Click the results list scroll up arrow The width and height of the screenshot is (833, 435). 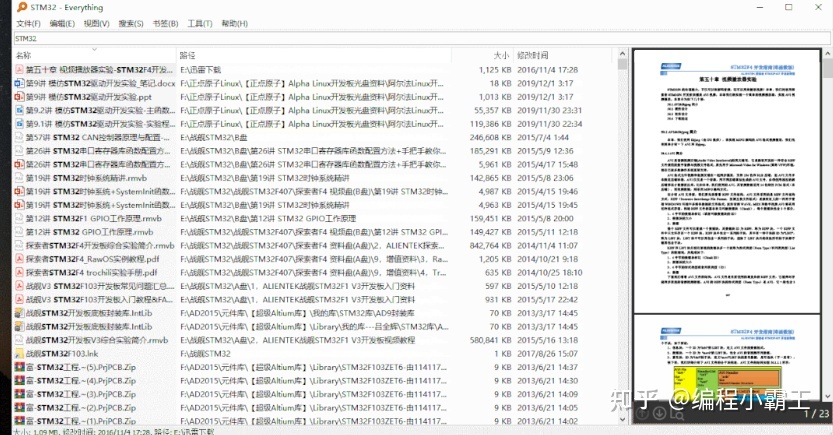coord(622,54)
